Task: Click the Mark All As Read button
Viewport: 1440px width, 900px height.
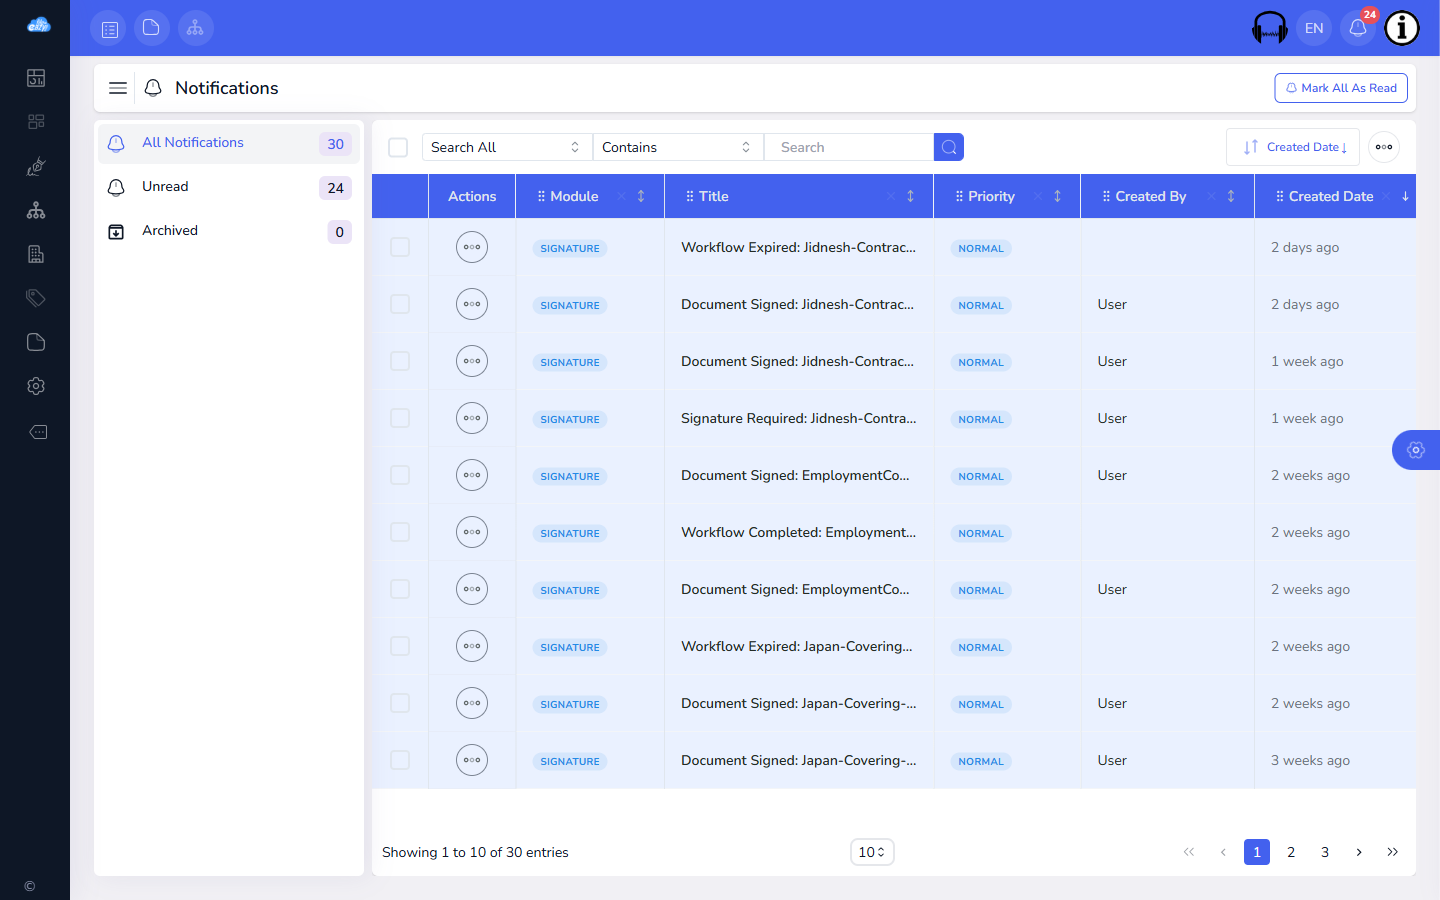Action: coord(1341,88)
